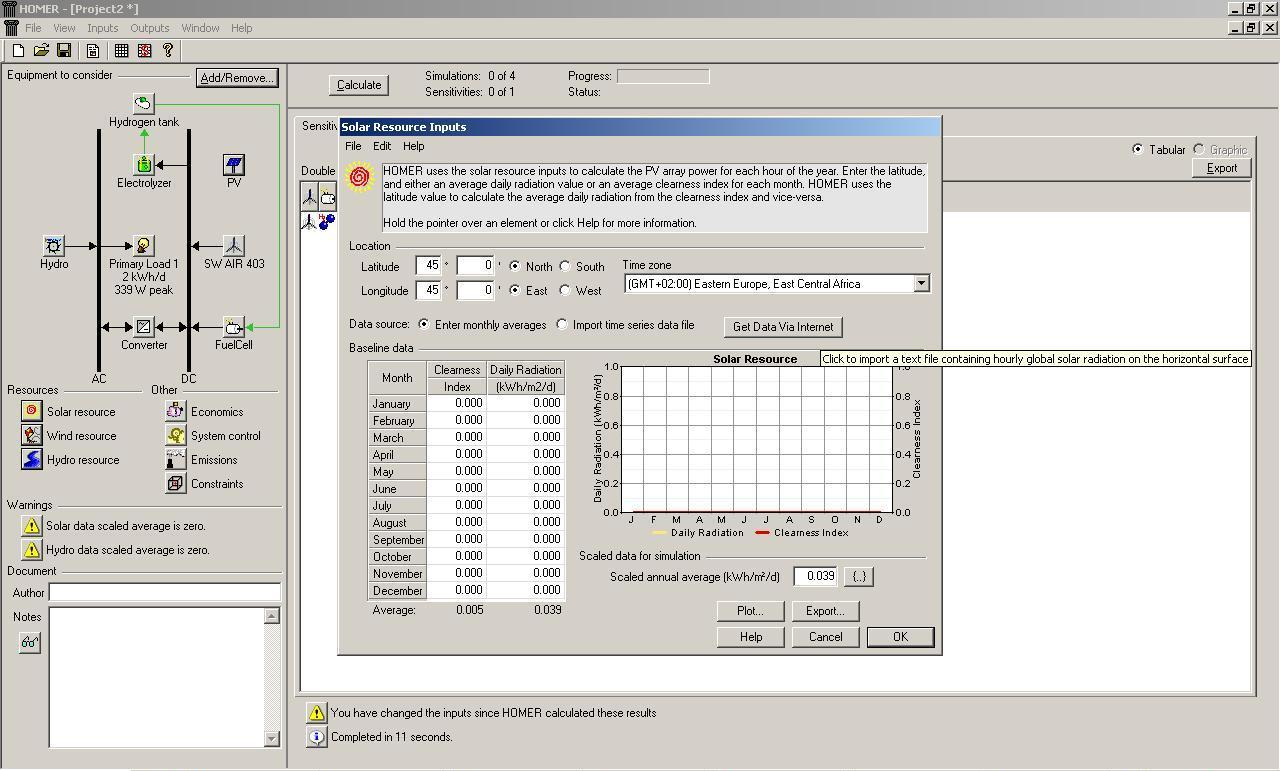This screenshot has height=771, width=1280.
Task: Open the main Window menu
Action: pyautogui.click(x=200, y=28)
